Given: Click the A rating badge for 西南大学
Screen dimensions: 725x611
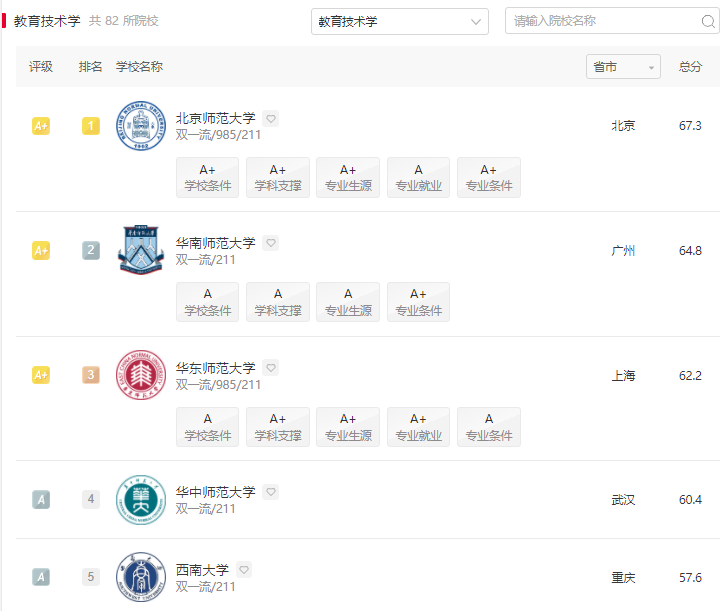Looking at the screenshot, I should (x=41, y=577).
